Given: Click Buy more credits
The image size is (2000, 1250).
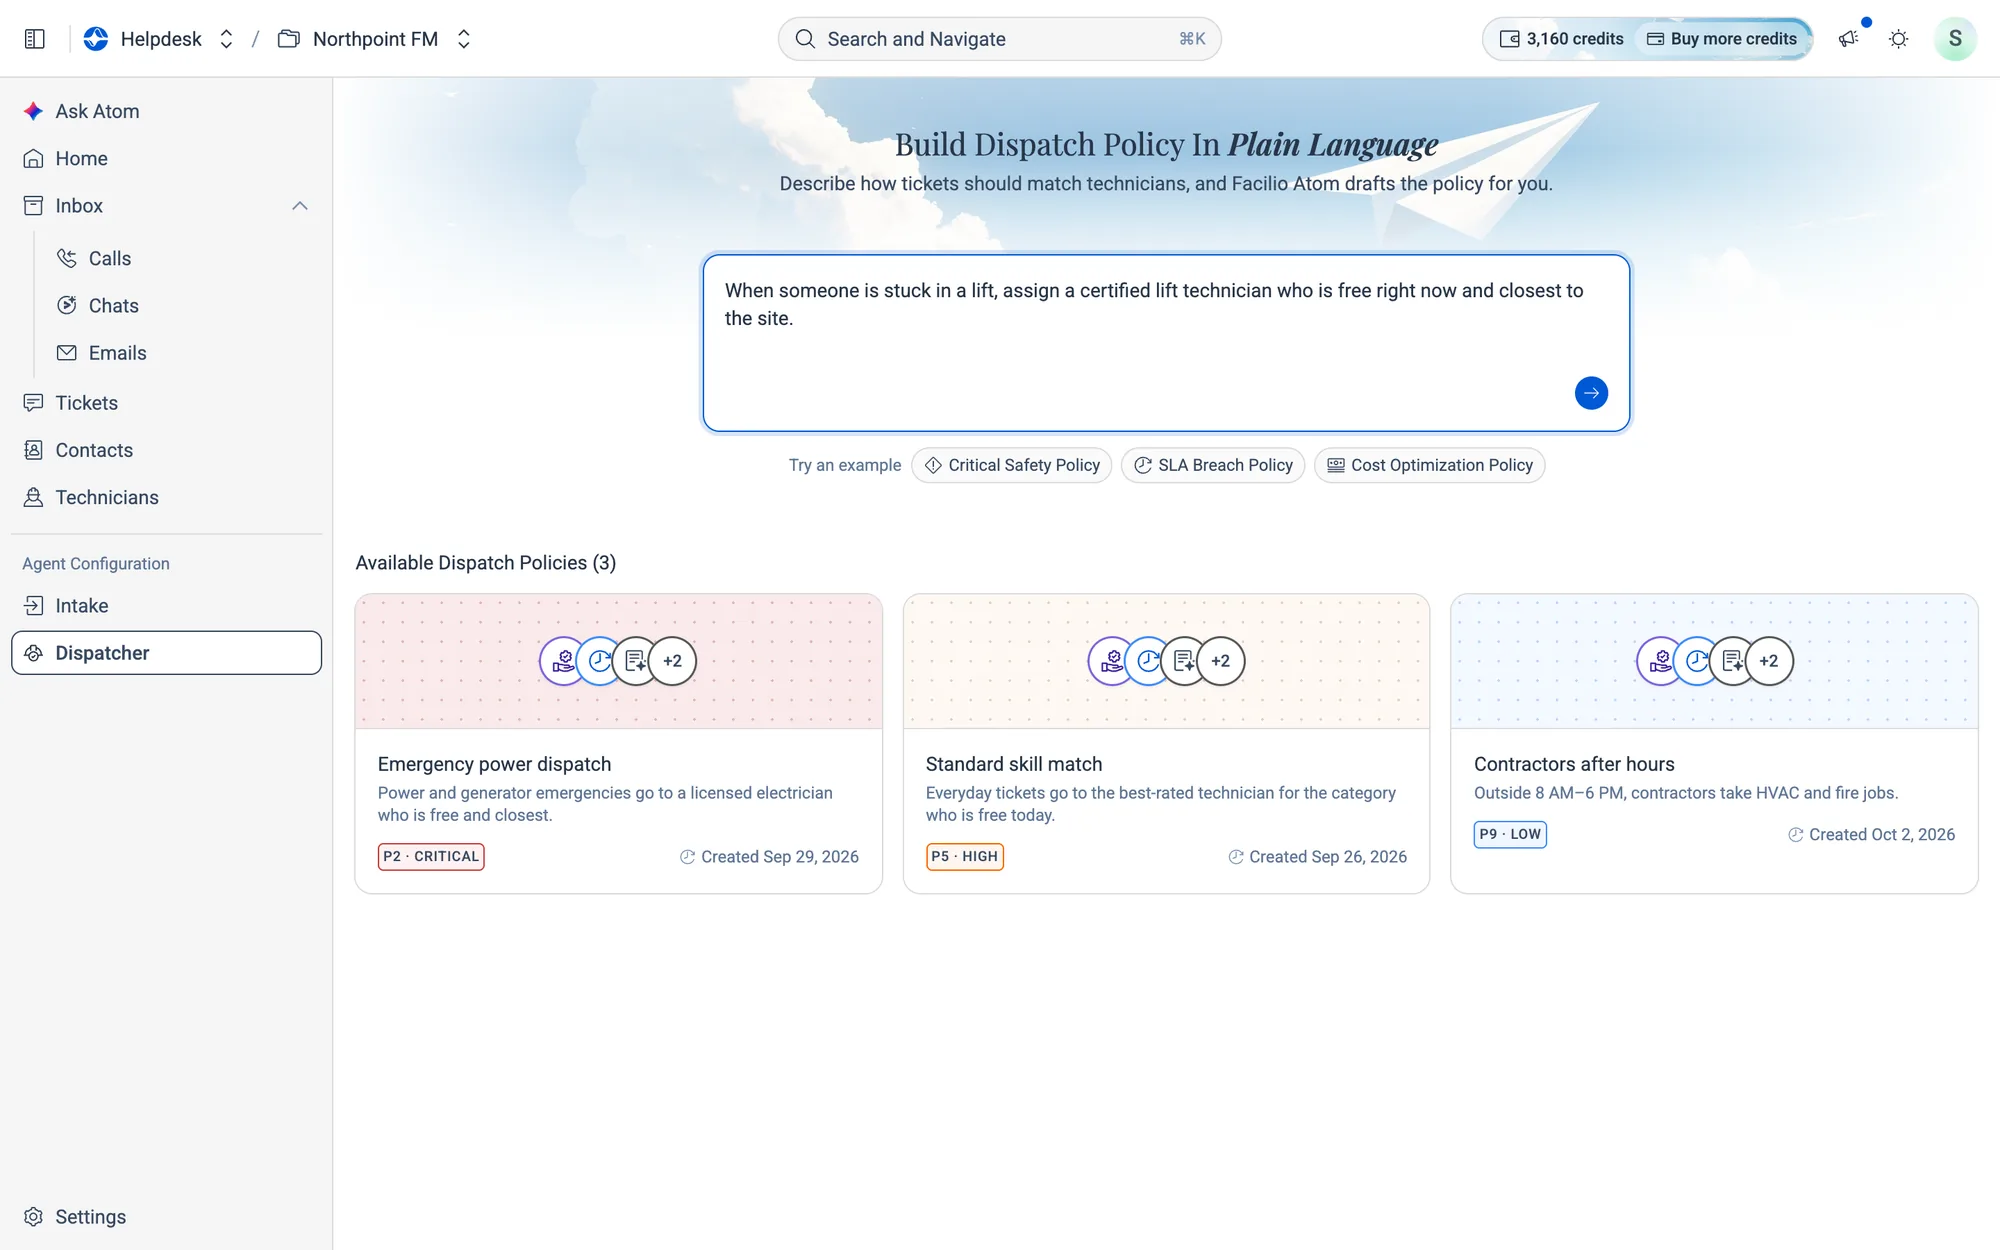Looking at the screenshot, I should coord(1722,39).
